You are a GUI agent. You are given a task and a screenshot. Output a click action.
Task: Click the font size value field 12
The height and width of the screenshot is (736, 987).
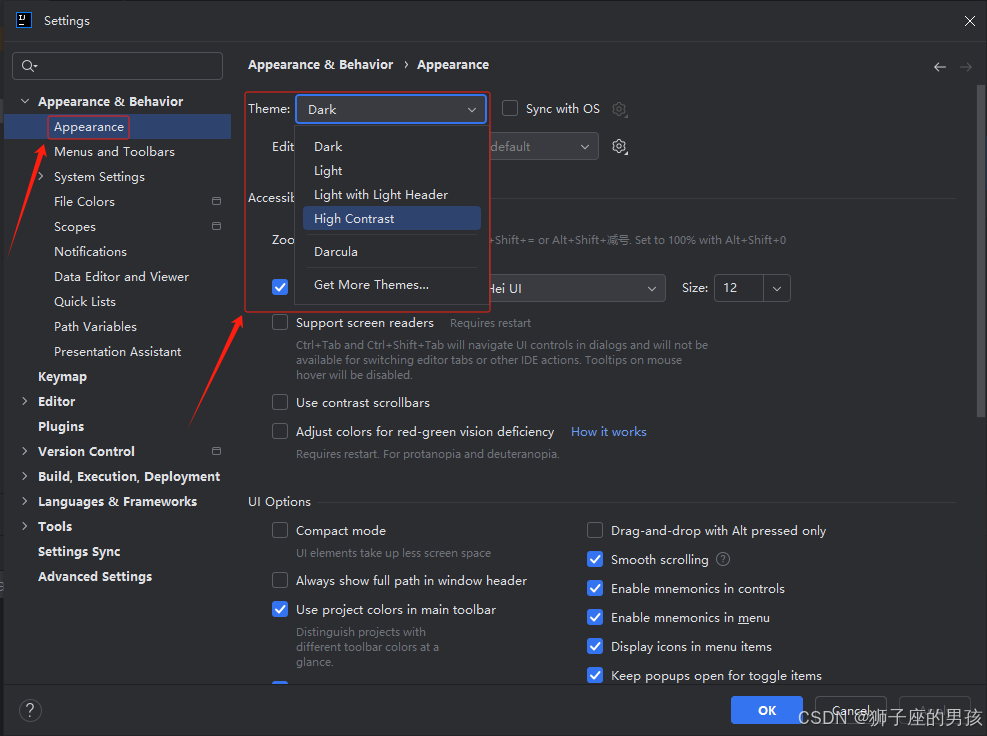(739, 288)
